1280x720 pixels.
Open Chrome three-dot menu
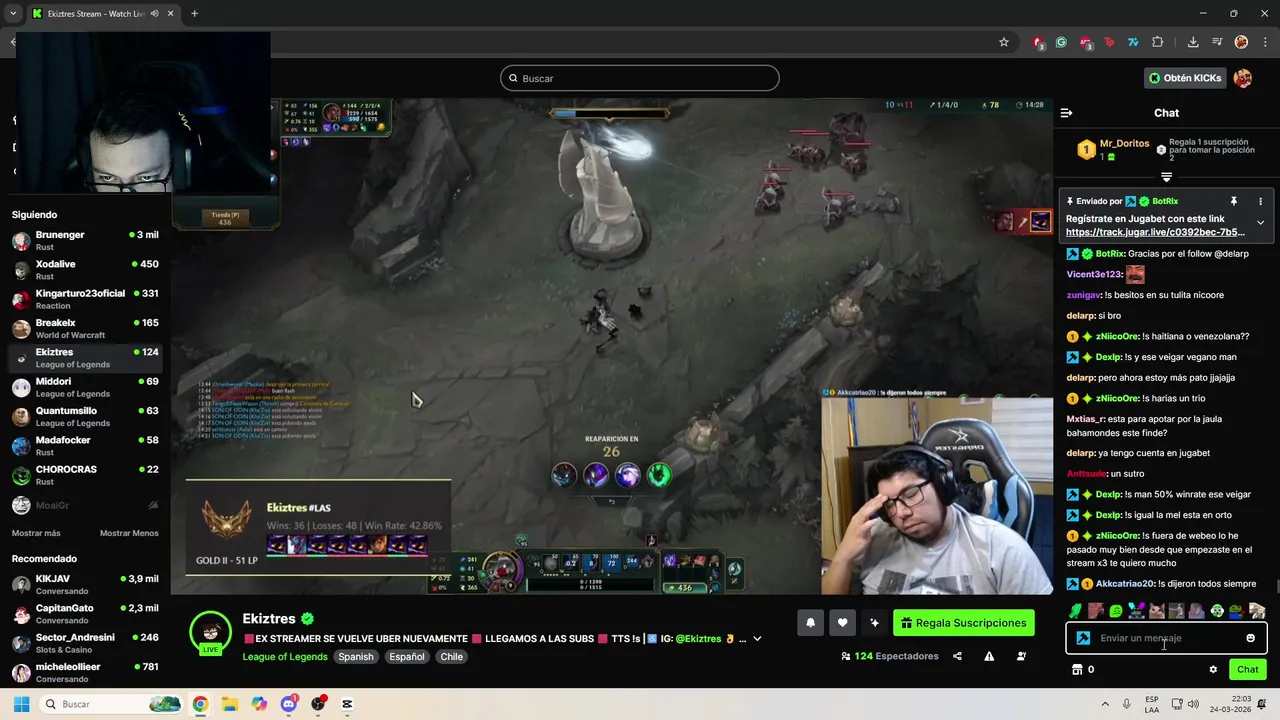(x=1265, y=42)
